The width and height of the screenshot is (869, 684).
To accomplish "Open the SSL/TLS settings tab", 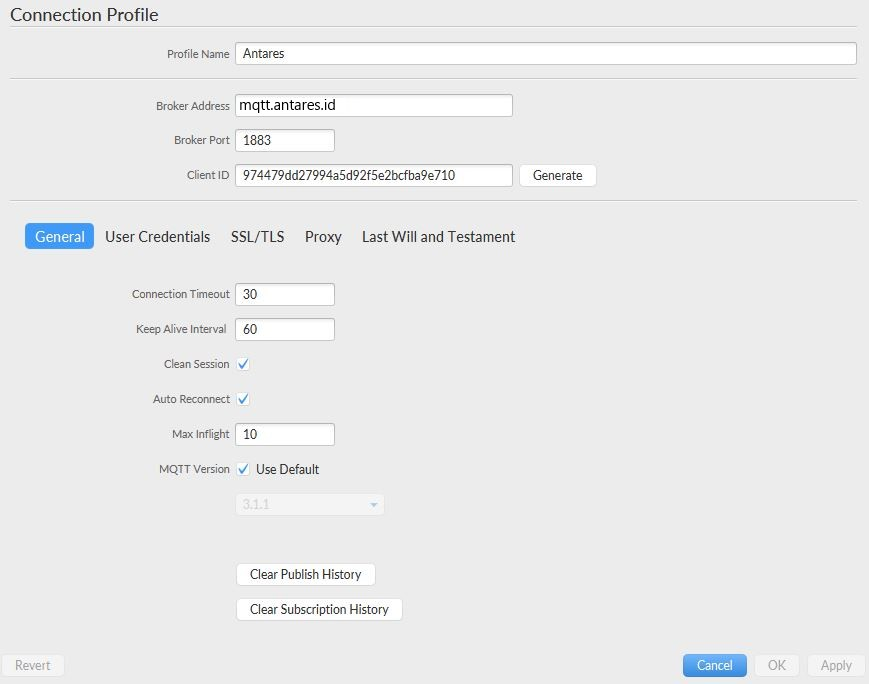I will tap(257, 237).
